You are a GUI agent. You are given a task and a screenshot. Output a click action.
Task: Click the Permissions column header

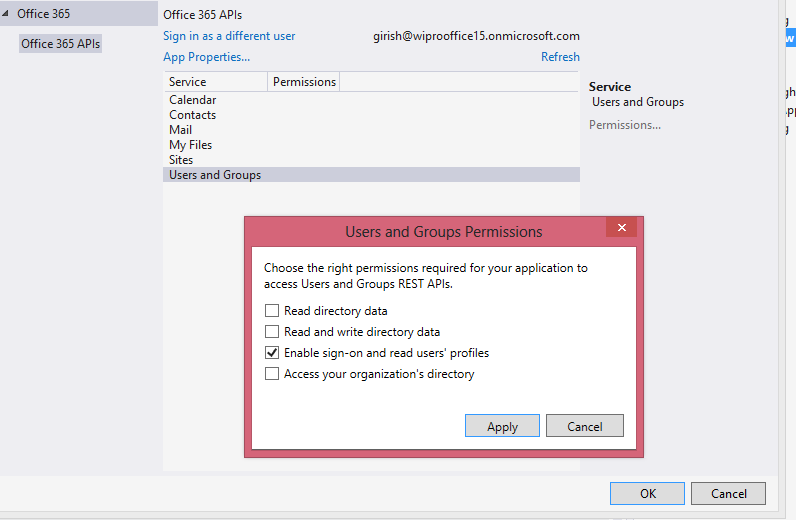click(304, 82)
